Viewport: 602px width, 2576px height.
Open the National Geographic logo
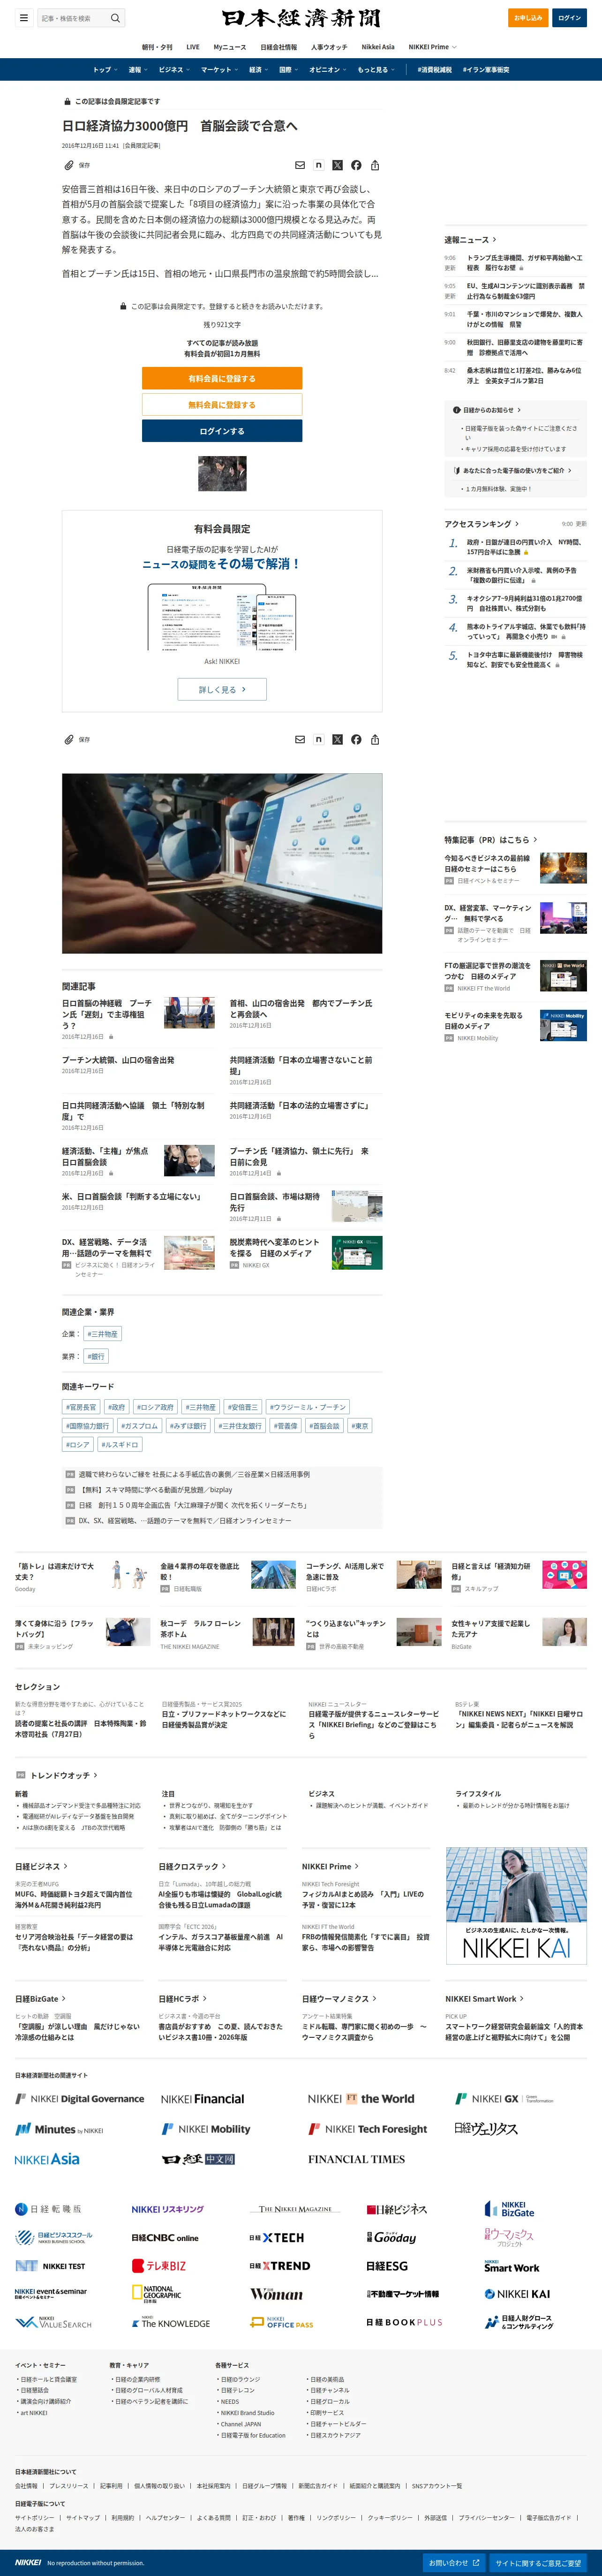[x=157, y=2294]
